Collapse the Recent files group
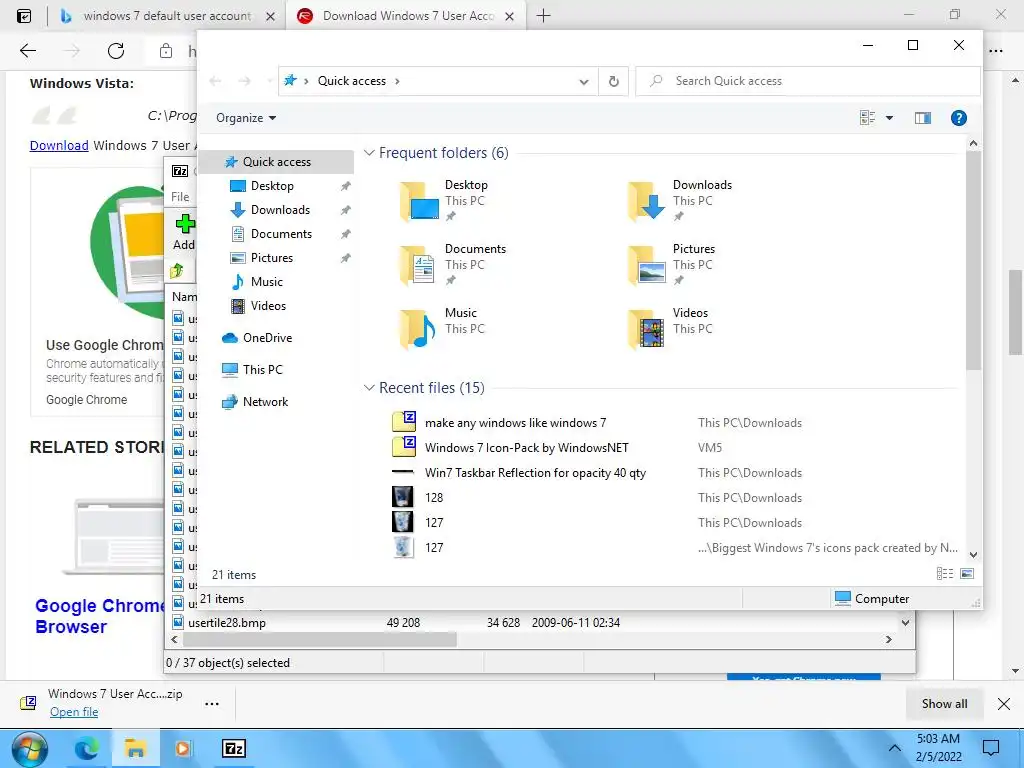The width and height of the screenshot is (1024, 768). [x=369, y=388]
